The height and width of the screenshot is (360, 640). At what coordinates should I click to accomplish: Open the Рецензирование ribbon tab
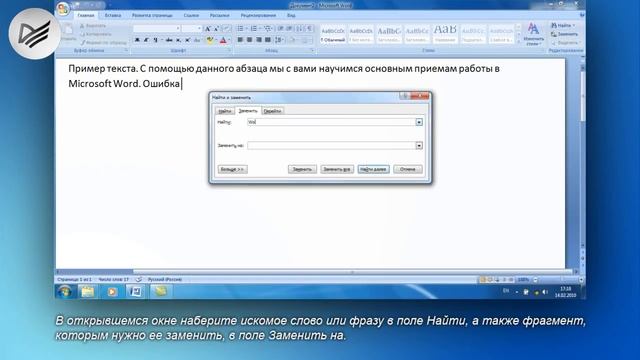(x=258, y=16)
